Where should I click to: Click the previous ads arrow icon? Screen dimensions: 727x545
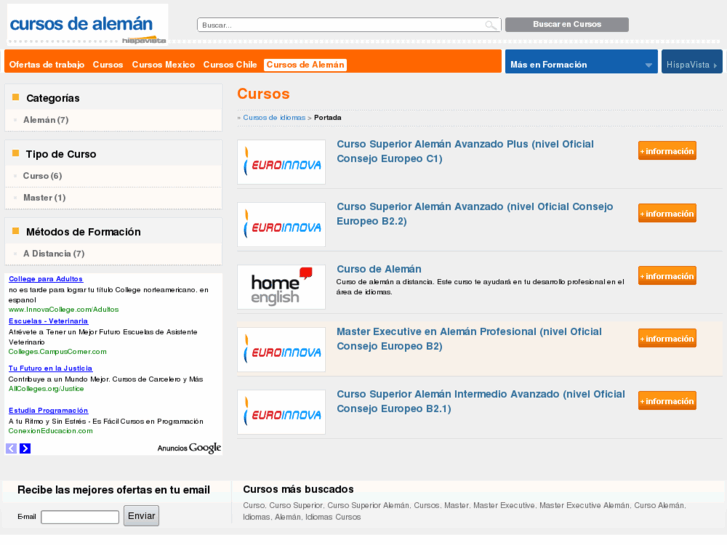click(x=11, y=448)
